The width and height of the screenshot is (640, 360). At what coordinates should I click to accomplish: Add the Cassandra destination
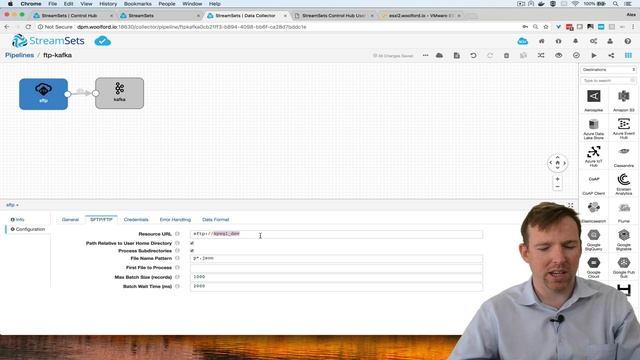624,156
